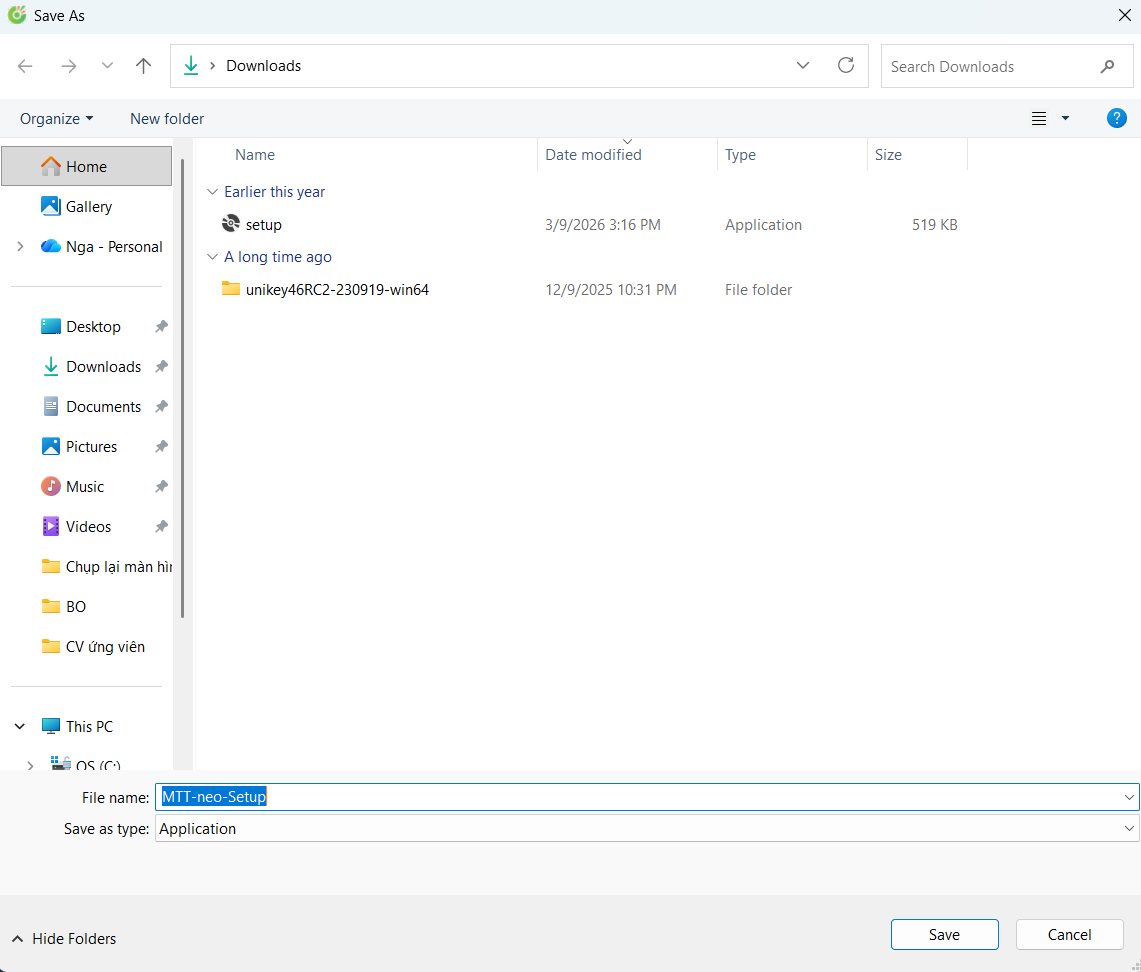Screen dimensions: 1141x972
Task: Click the unikey folder icon
Action: 231,289
